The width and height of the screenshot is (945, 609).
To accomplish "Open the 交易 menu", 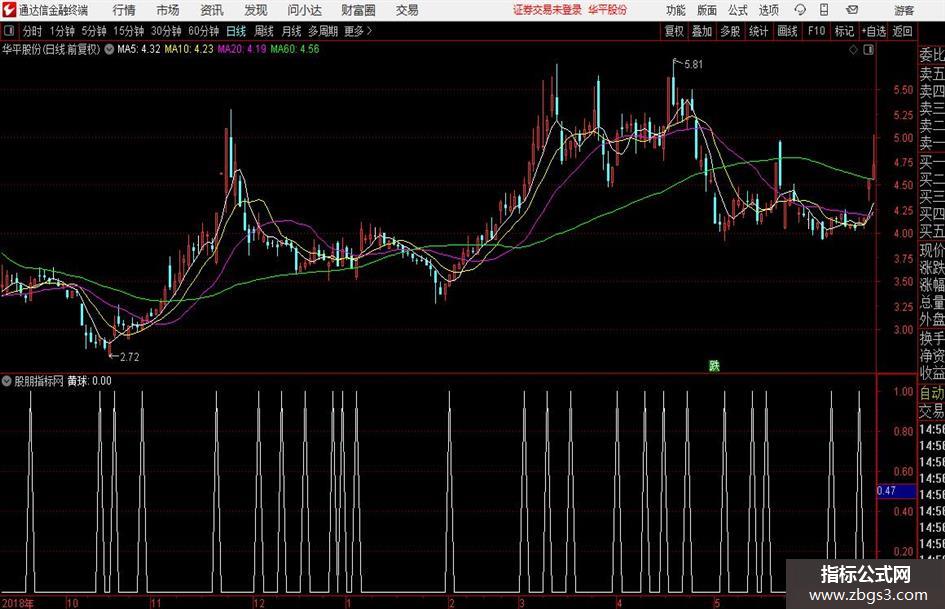I will pyautogui.click(x=407, y=10).
